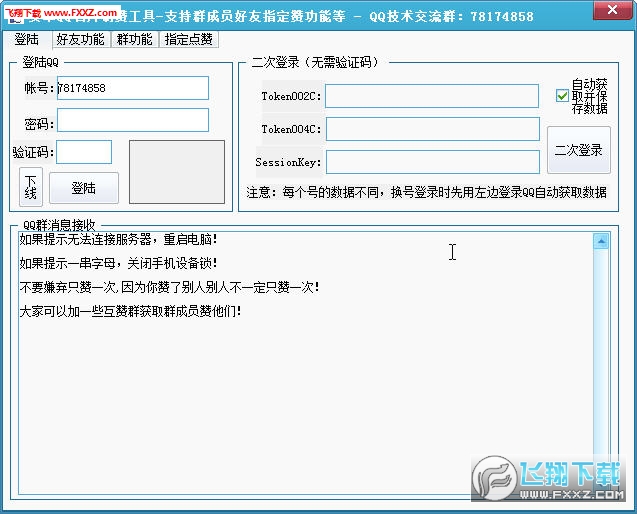Click the SessionKey input field
The width and height of the screenshot is (637, 514).
[x=433, y=162]
